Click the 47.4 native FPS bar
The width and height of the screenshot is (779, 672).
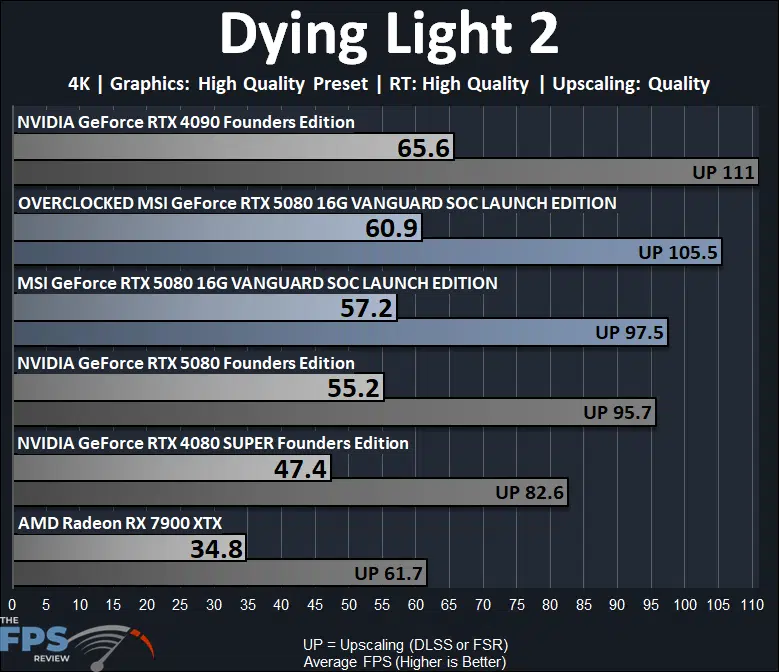coord(172,468)
